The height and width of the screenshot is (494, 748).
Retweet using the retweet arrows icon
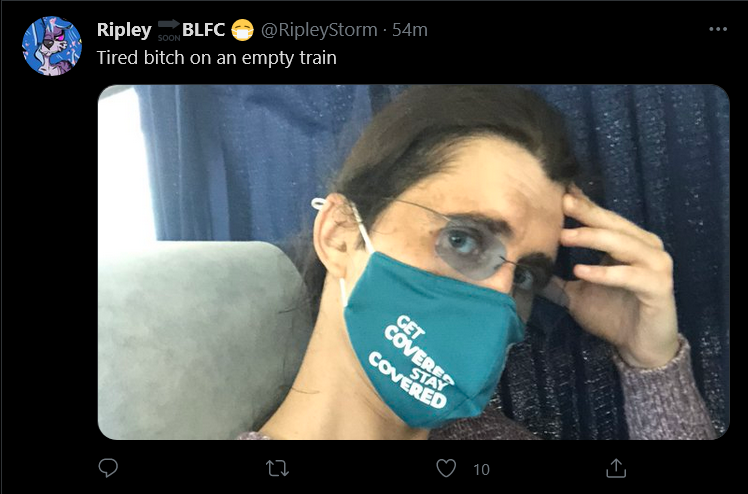coord(277,469)
